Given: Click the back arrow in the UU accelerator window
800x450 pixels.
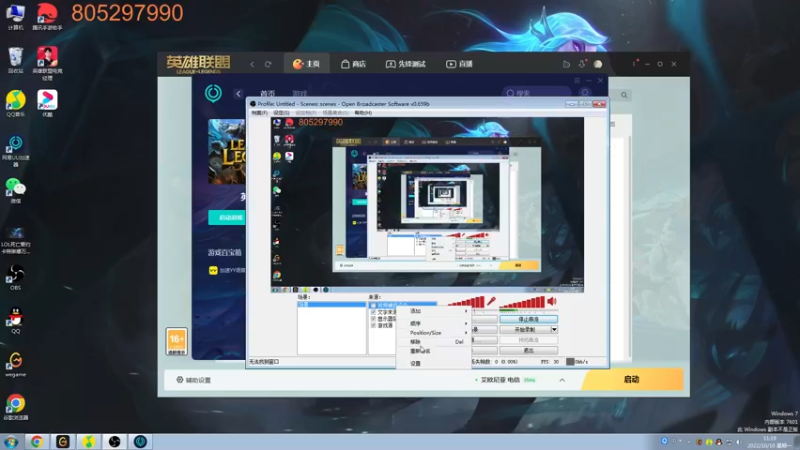Looking at the screenshot, I should tap(238, 93).
